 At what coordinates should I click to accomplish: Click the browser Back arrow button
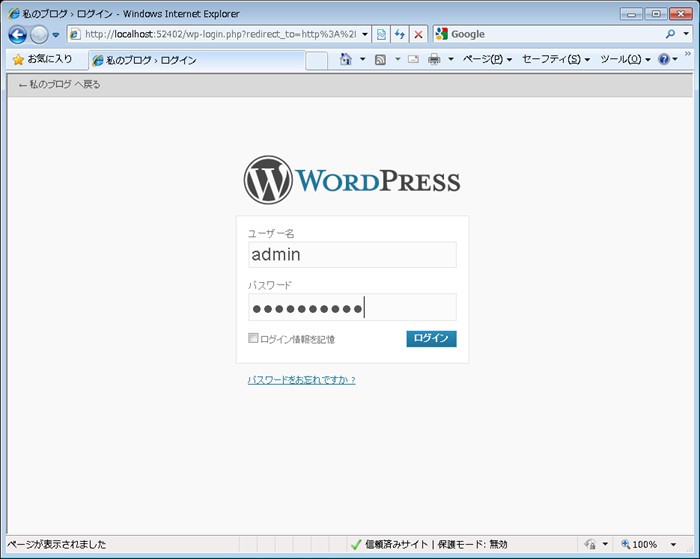coord(17,35)
